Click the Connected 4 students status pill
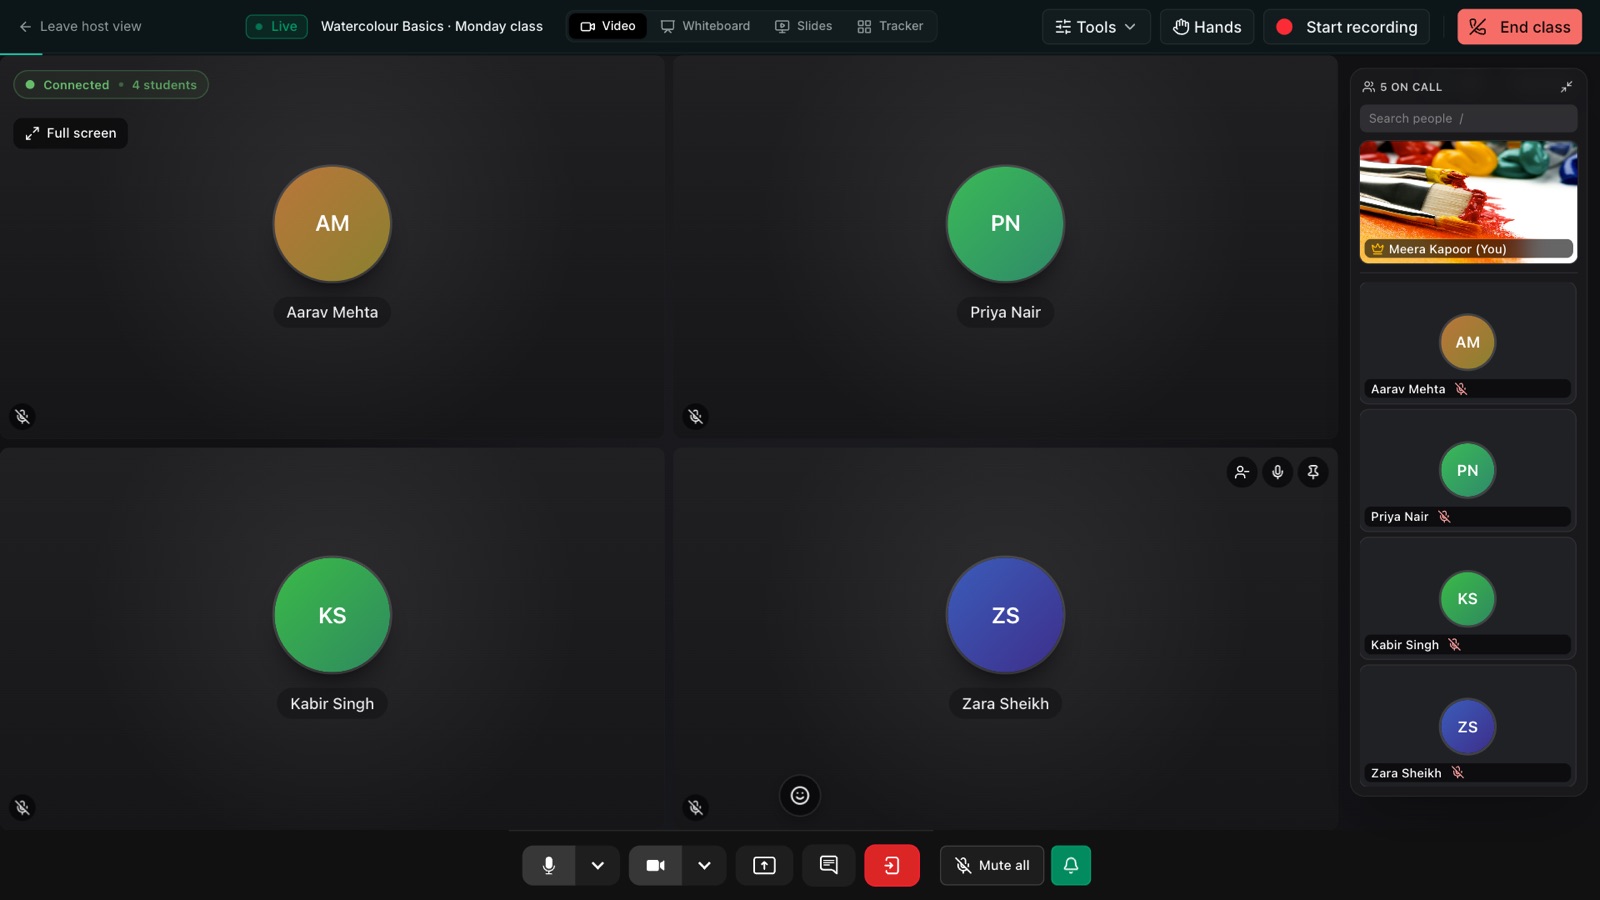Image resolution: width=1600 pixels, height=900 pixels. [x=111, y=85]
